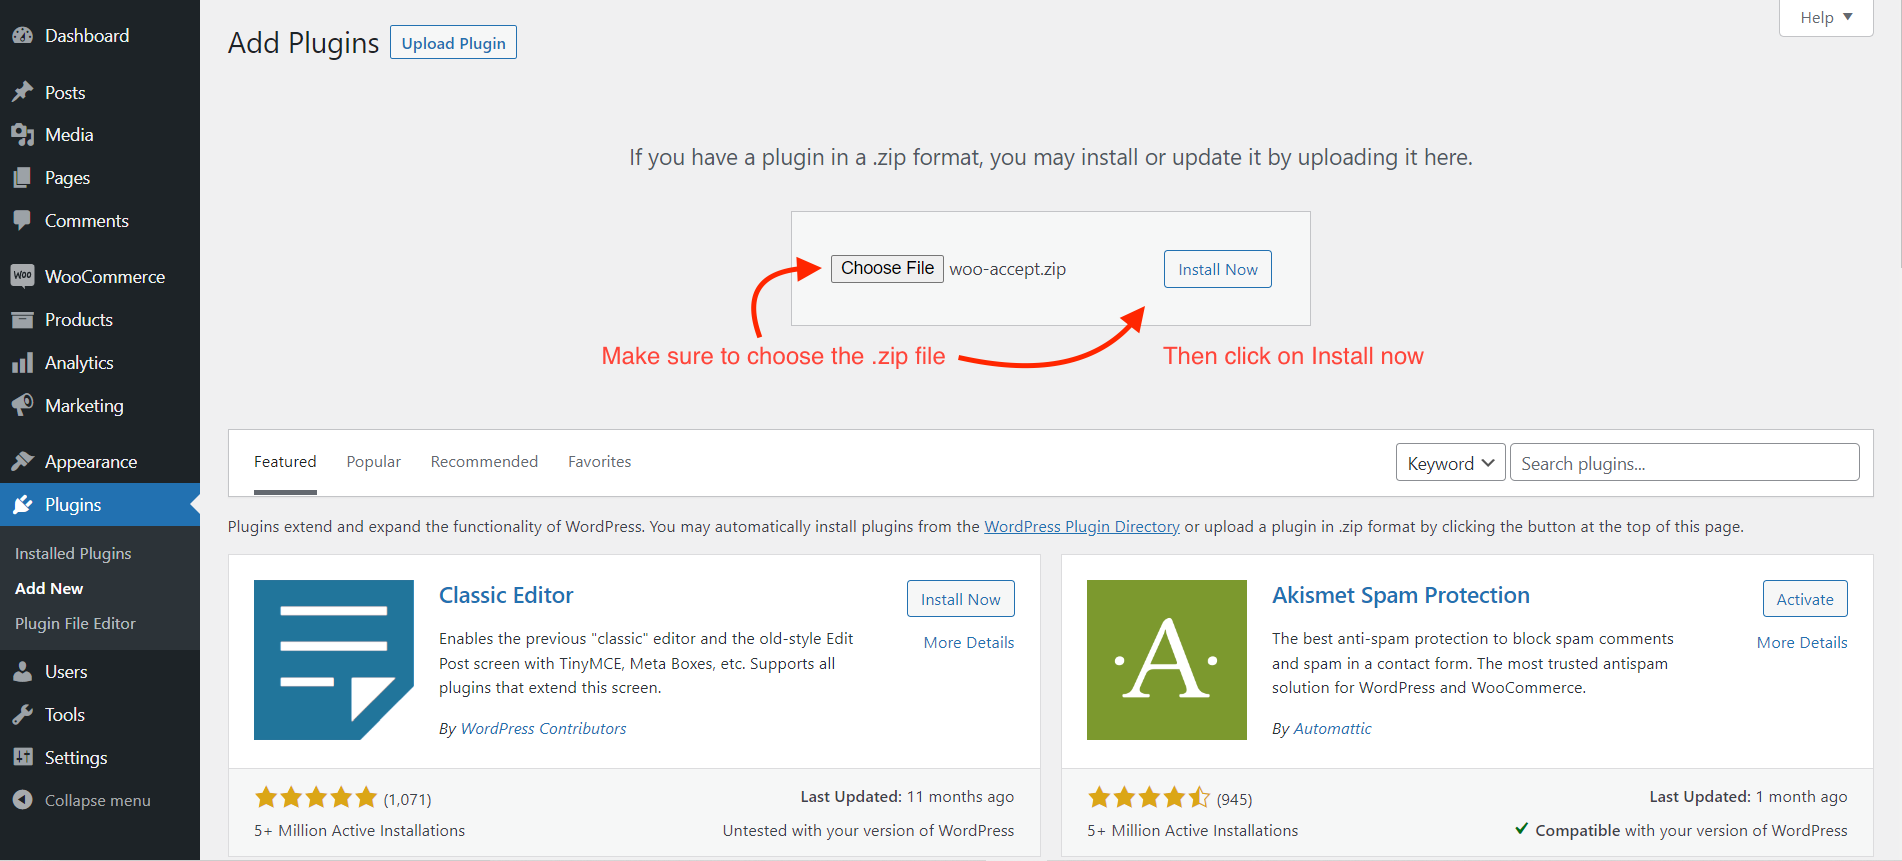The width and height of the screenshot is (1902, 861).
Task: Click the Upload Plugin button
Action: 453,42
